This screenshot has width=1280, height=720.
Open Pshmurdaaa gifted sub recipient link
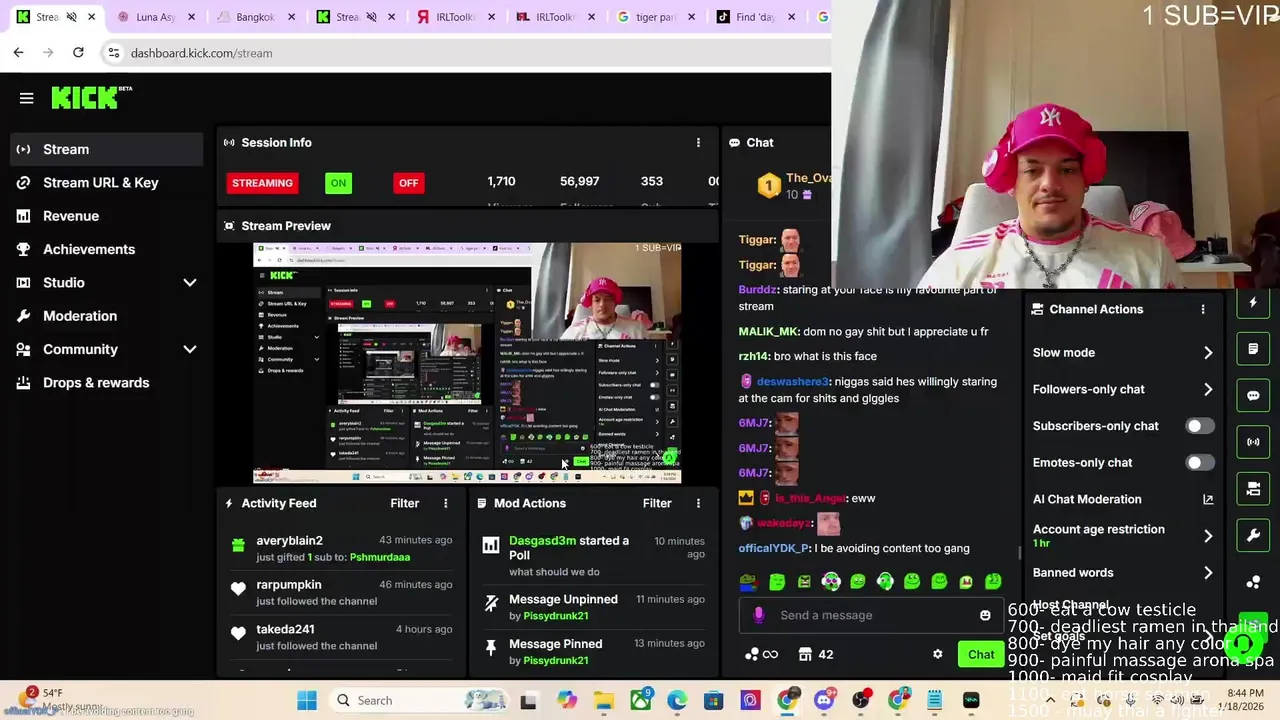[379, 557]
